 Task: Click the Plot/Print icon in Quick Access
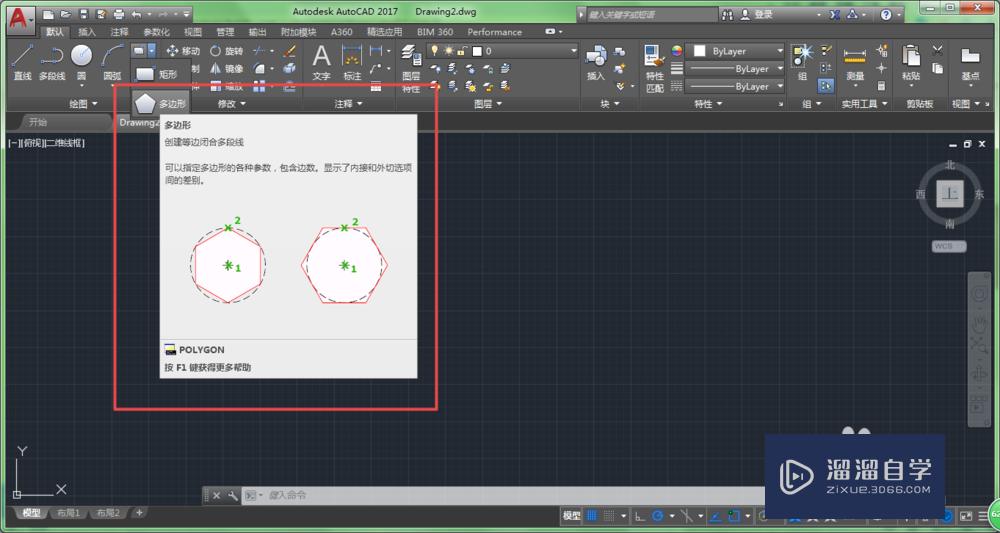119,13
